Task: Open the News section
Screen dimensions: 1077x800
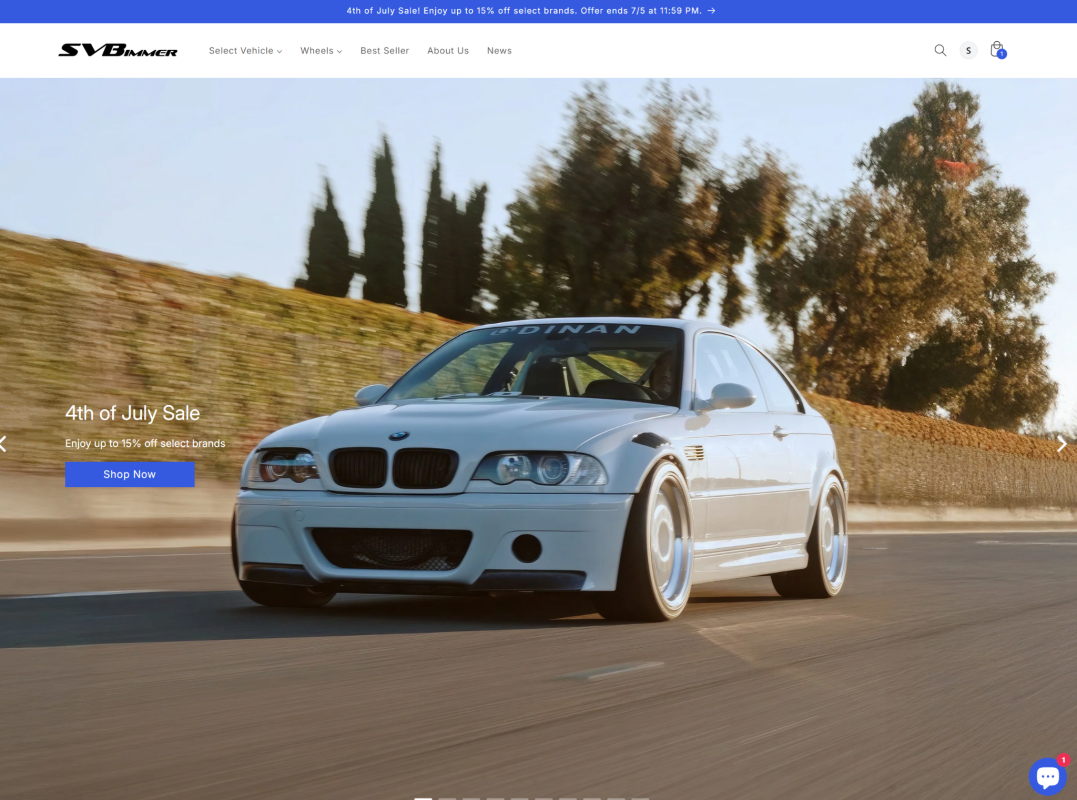Action: pyautogui.click(x=499, y=51)
